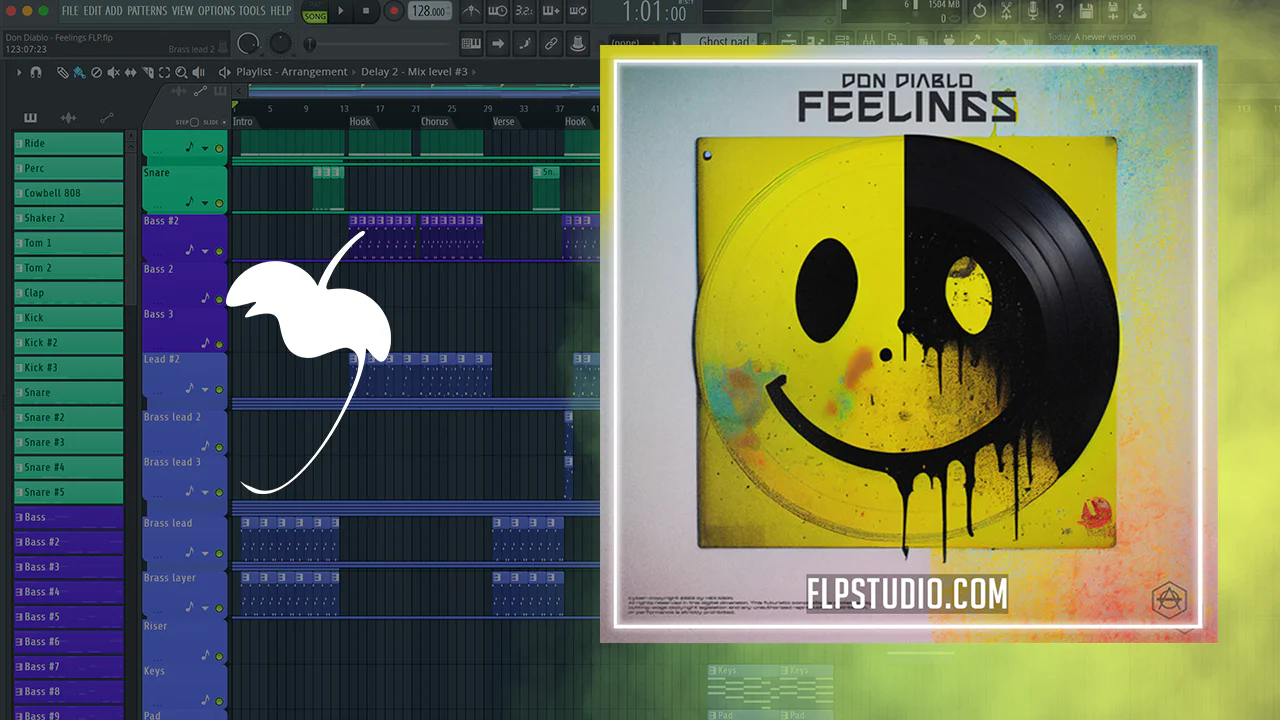Turn on the 3-2-1 recording countdown

click(x=523, y=11)
